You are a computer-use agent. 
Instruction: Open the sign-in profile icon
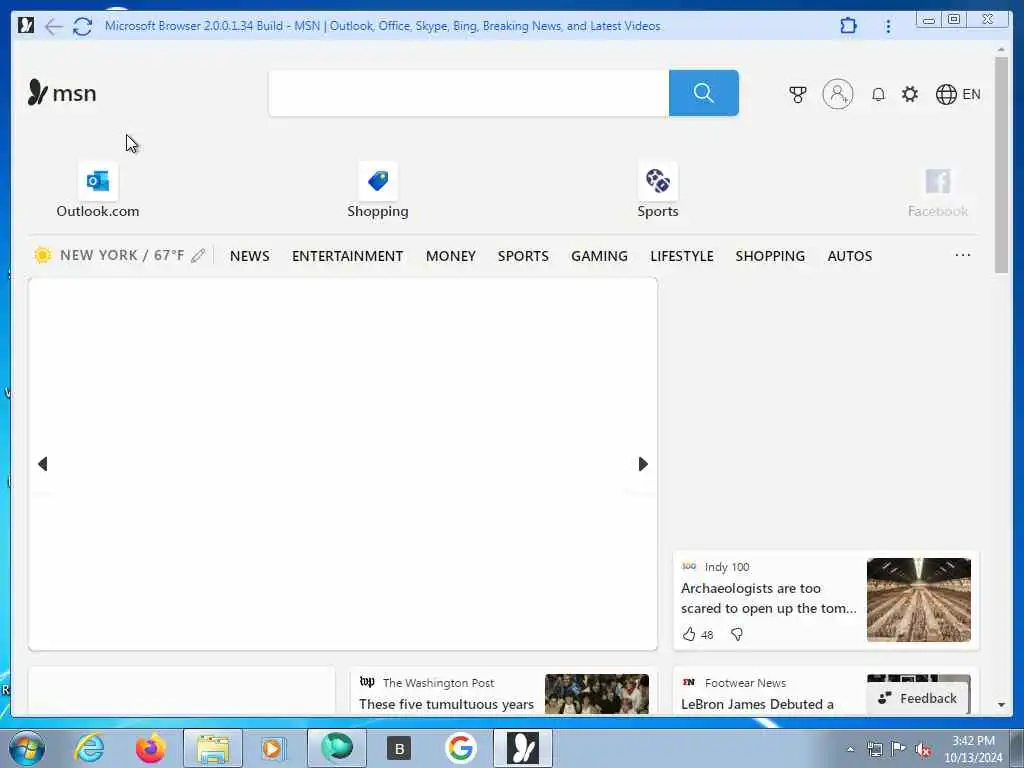click(837, 94)
